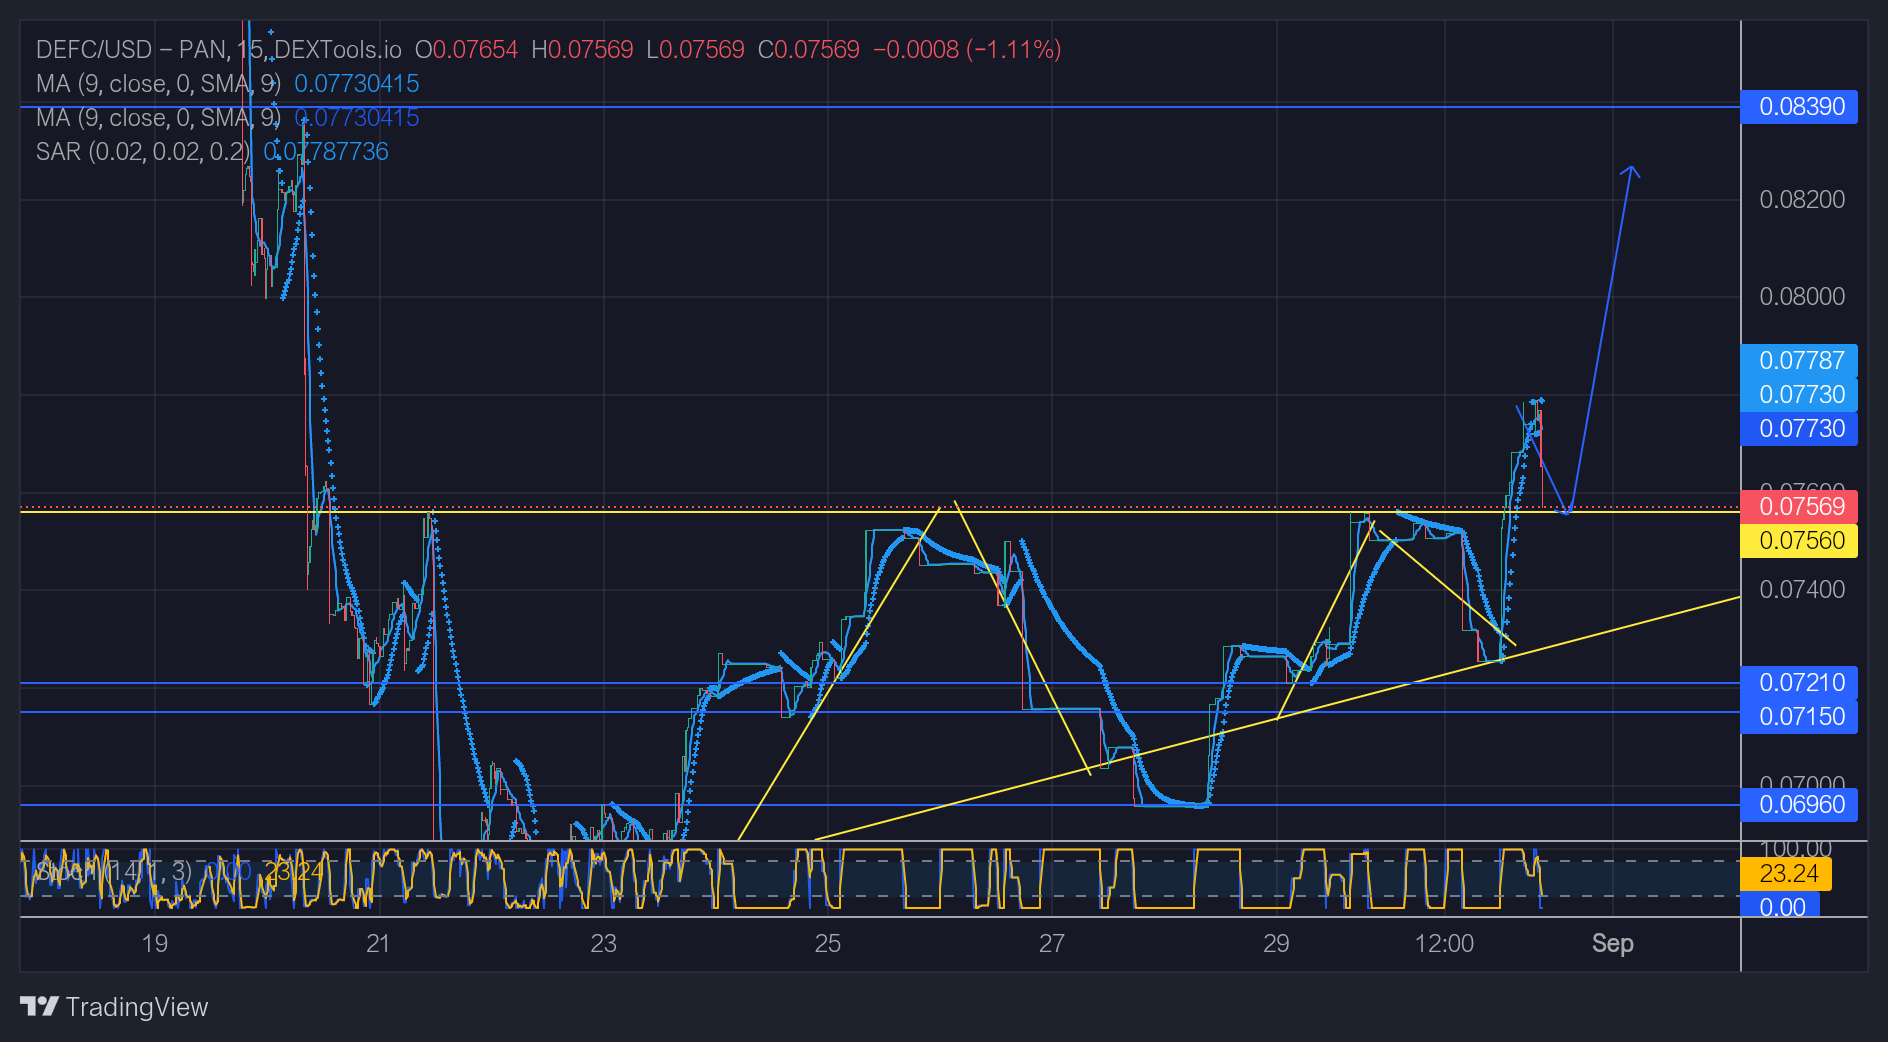Viewport: 1888px width, 1042px height.
Task: Click the 0.07150 horizontal line label
Action: pos(1799,717)
